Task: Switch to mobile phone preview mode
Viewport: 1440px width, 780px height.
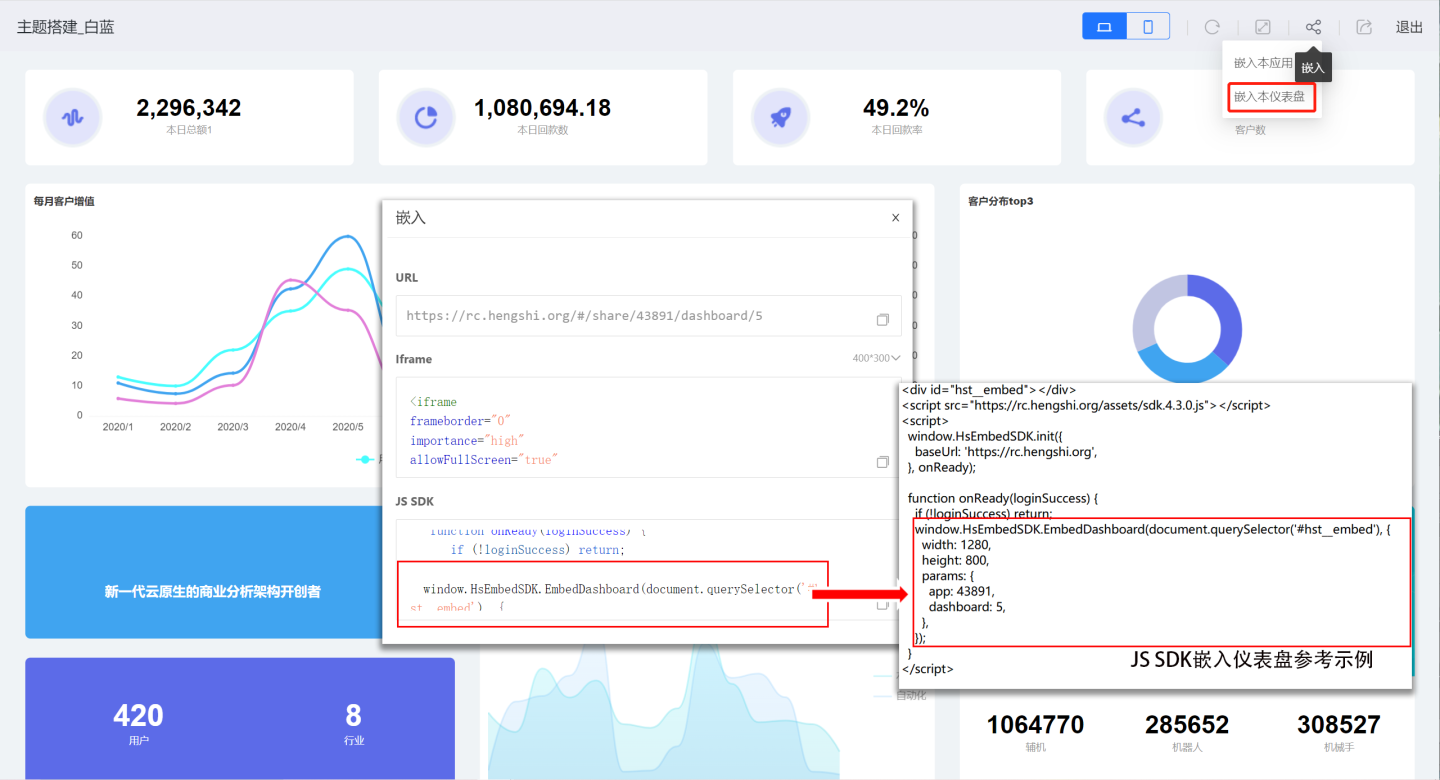Action: pyautogui.click(x=1148, y=27)
